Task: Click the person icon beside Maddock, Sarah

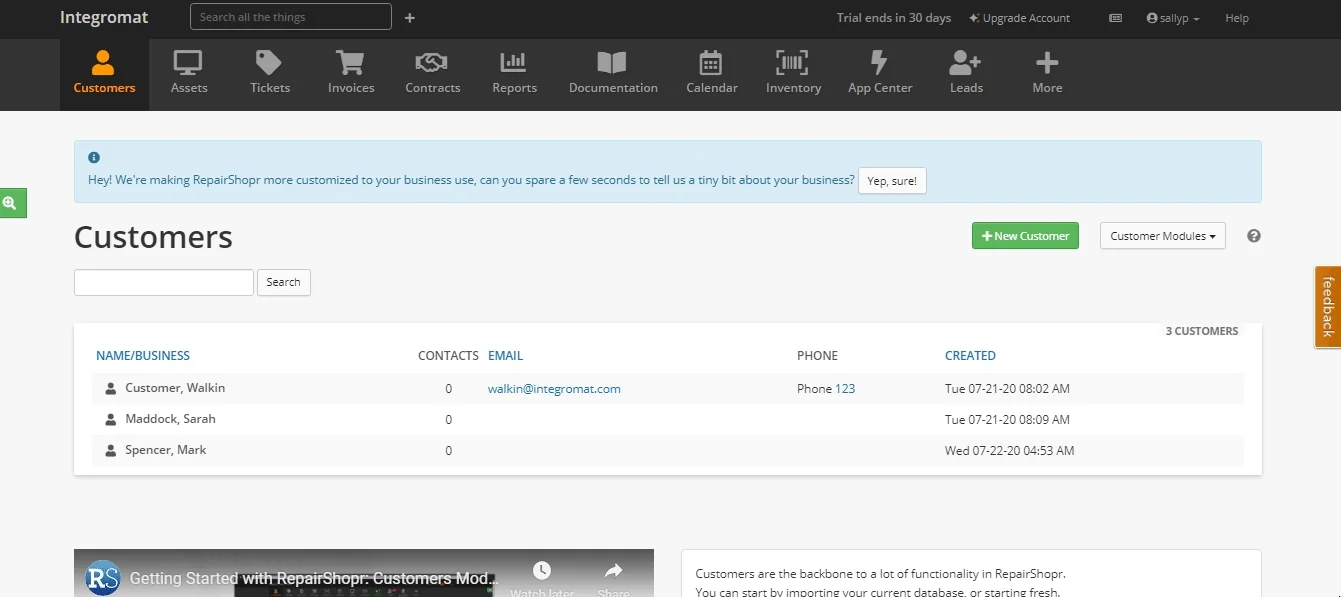Action: click(111, 420)
